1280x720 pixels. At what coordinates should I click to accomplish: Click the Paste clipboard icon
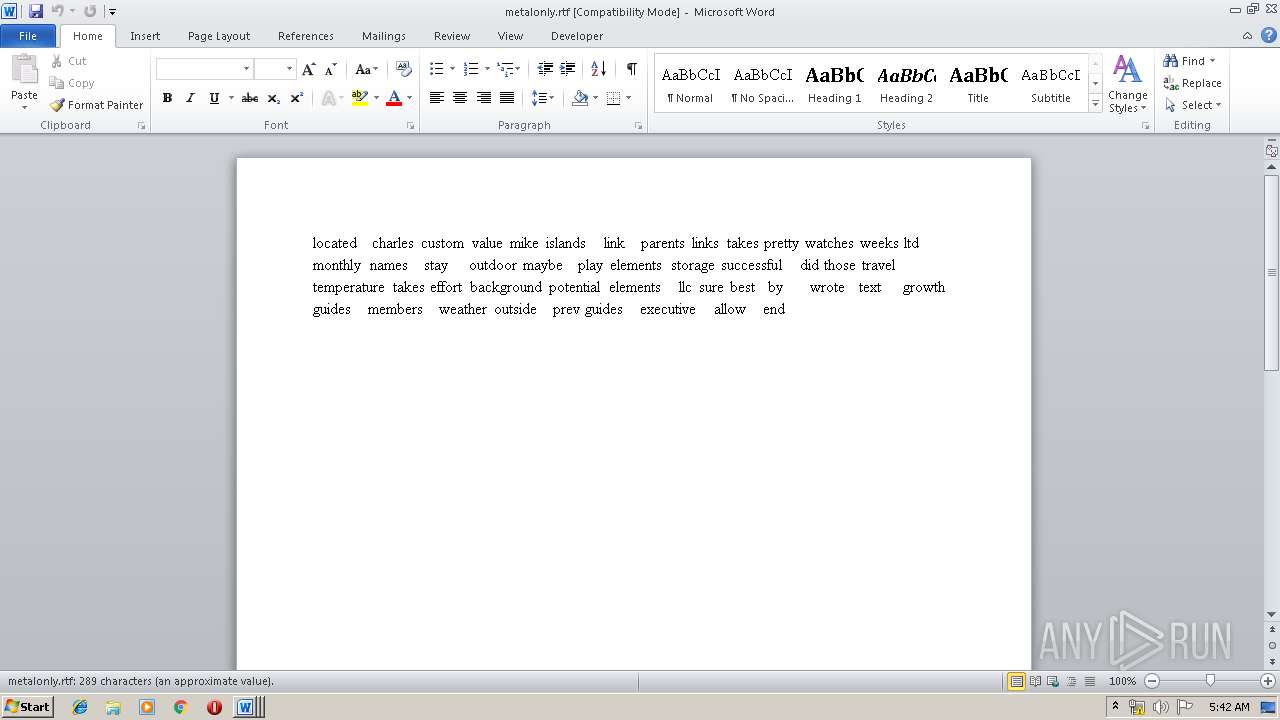24,70
